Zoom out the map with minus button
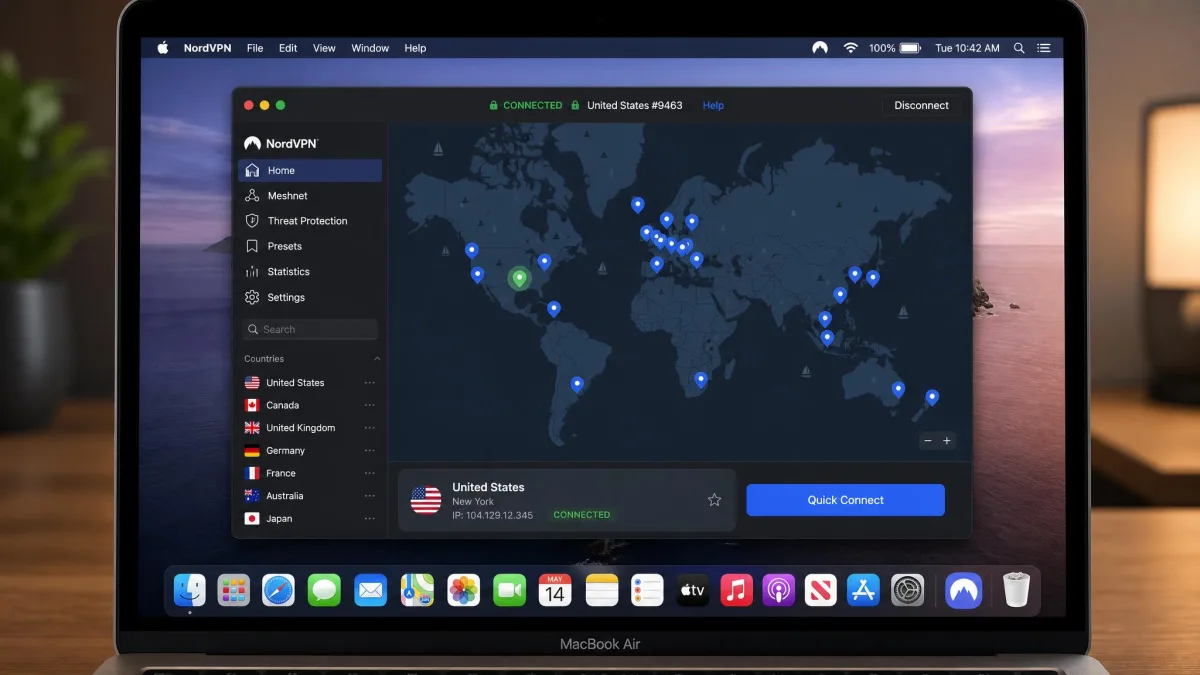Screen dimensions: 1200x675 tap(928, 441)
